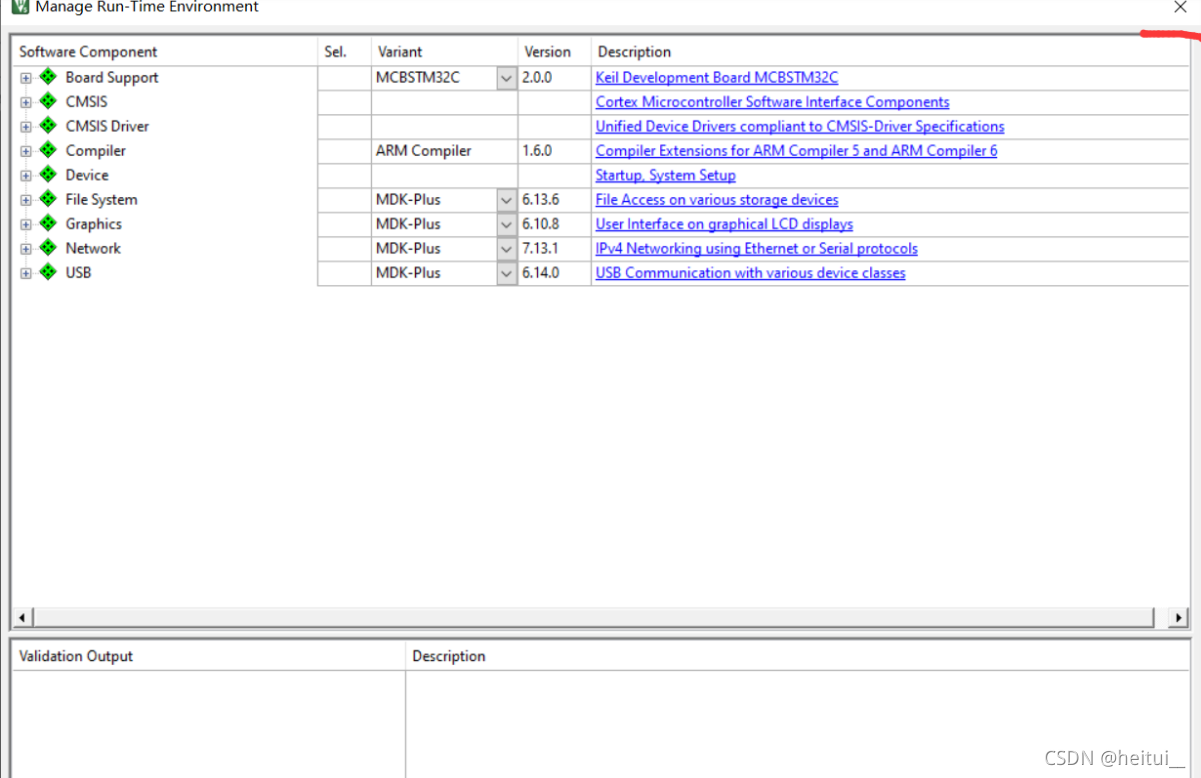Click the Validation Output column header
1201x778 pixels.
[209, 656]
